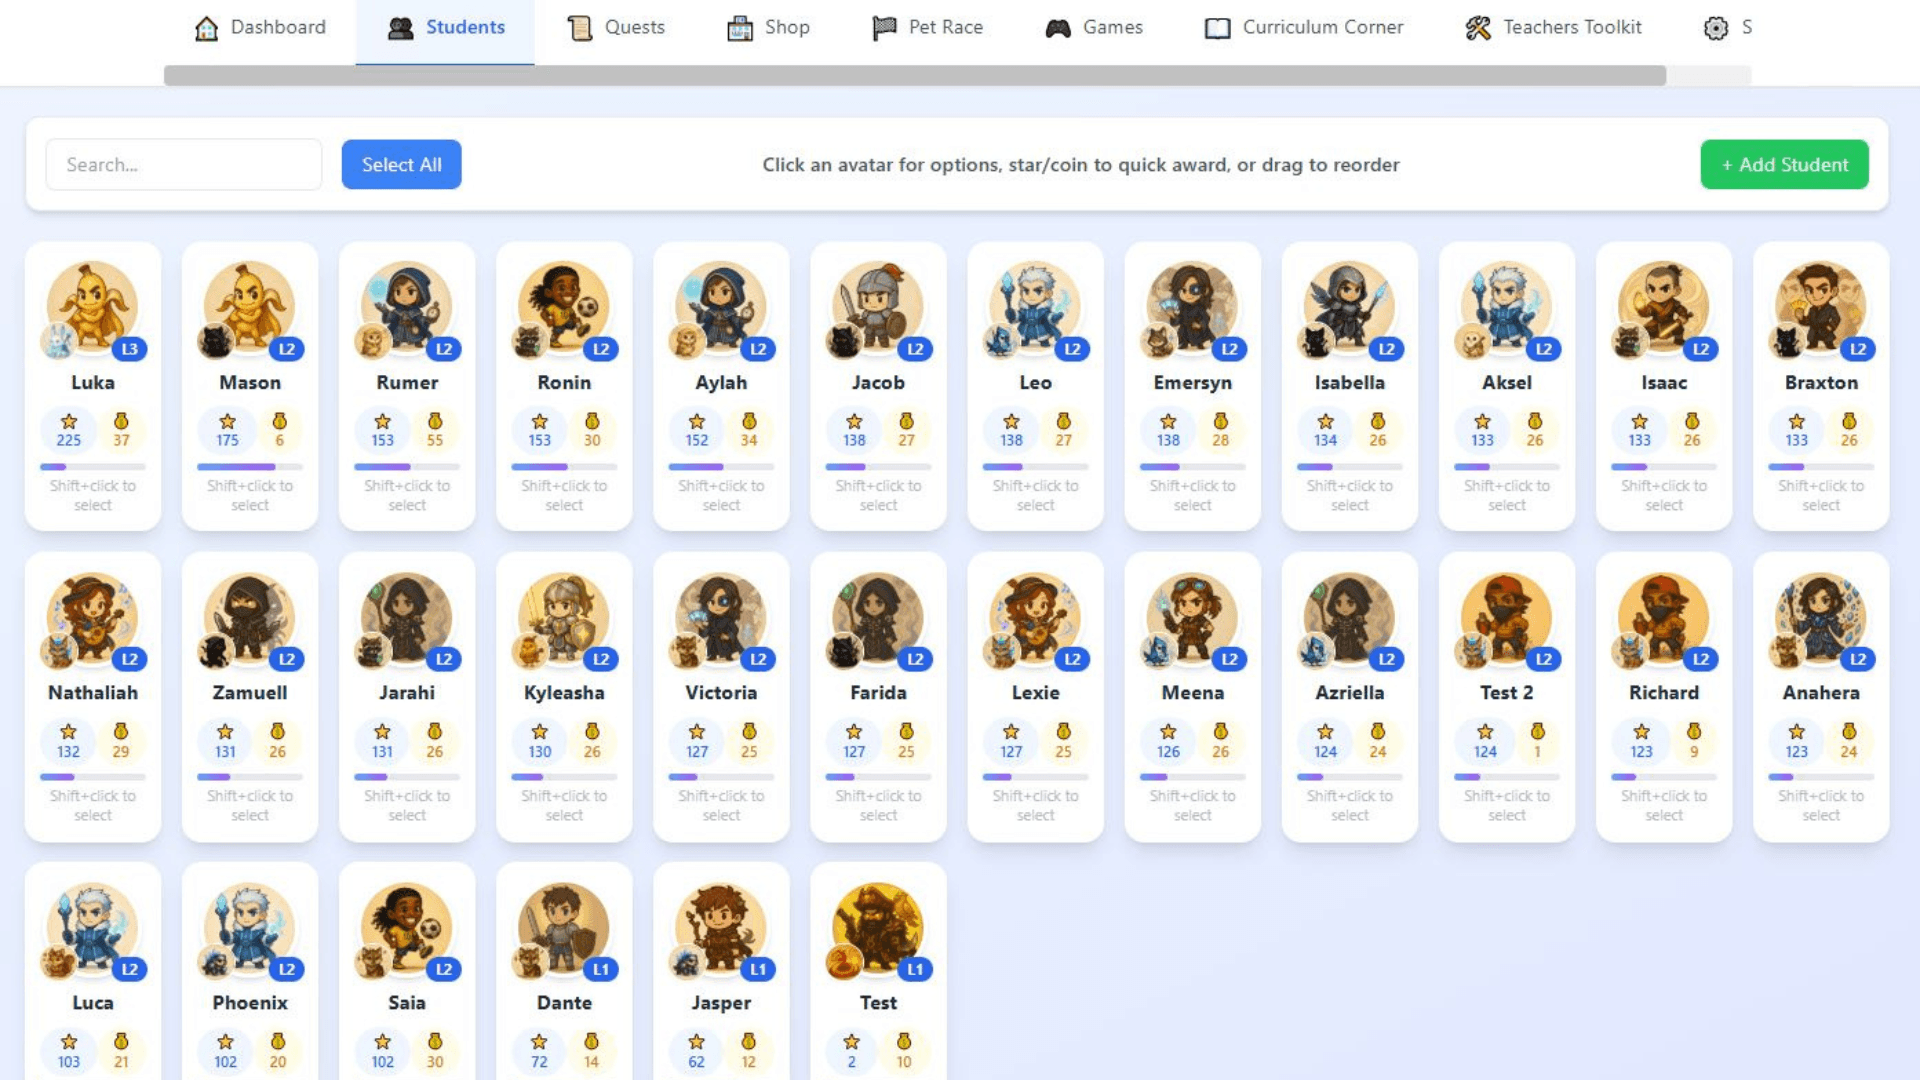Select the Shop icon in the navigation
Viewport: 1920px width, 1080px height.
(x=738, y=27)
